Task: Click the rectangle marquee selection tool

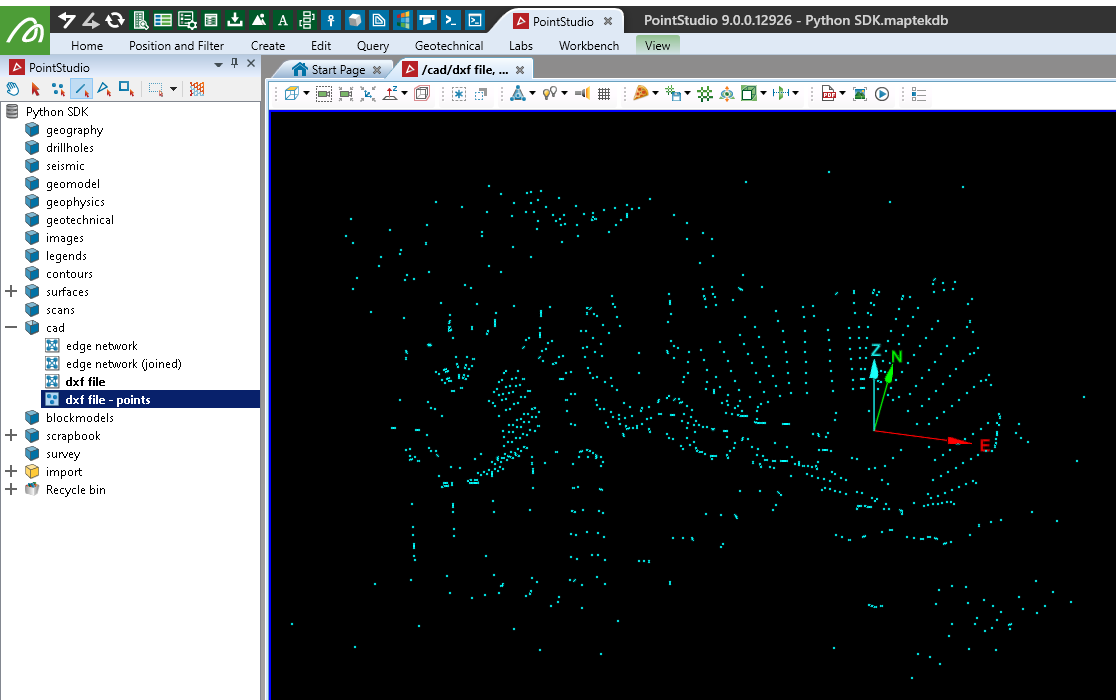Action: point(156,89)
